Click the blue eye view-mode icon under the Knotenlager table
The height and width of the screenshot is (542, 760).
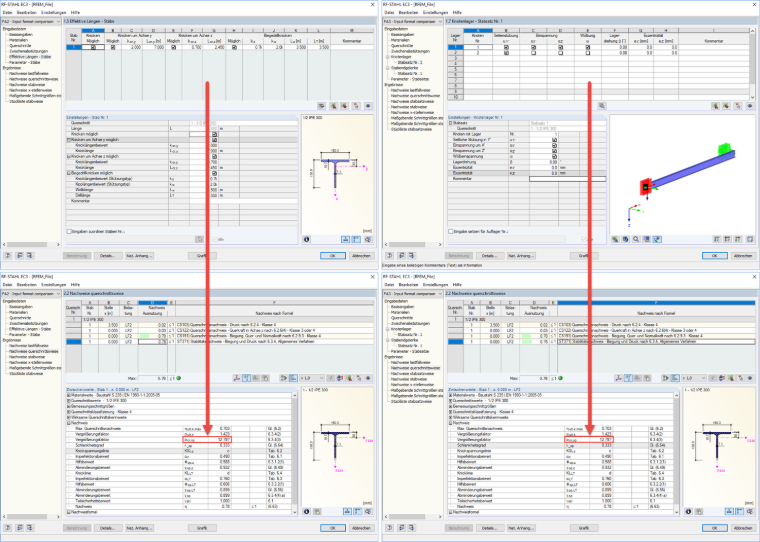tap(749, 106)
